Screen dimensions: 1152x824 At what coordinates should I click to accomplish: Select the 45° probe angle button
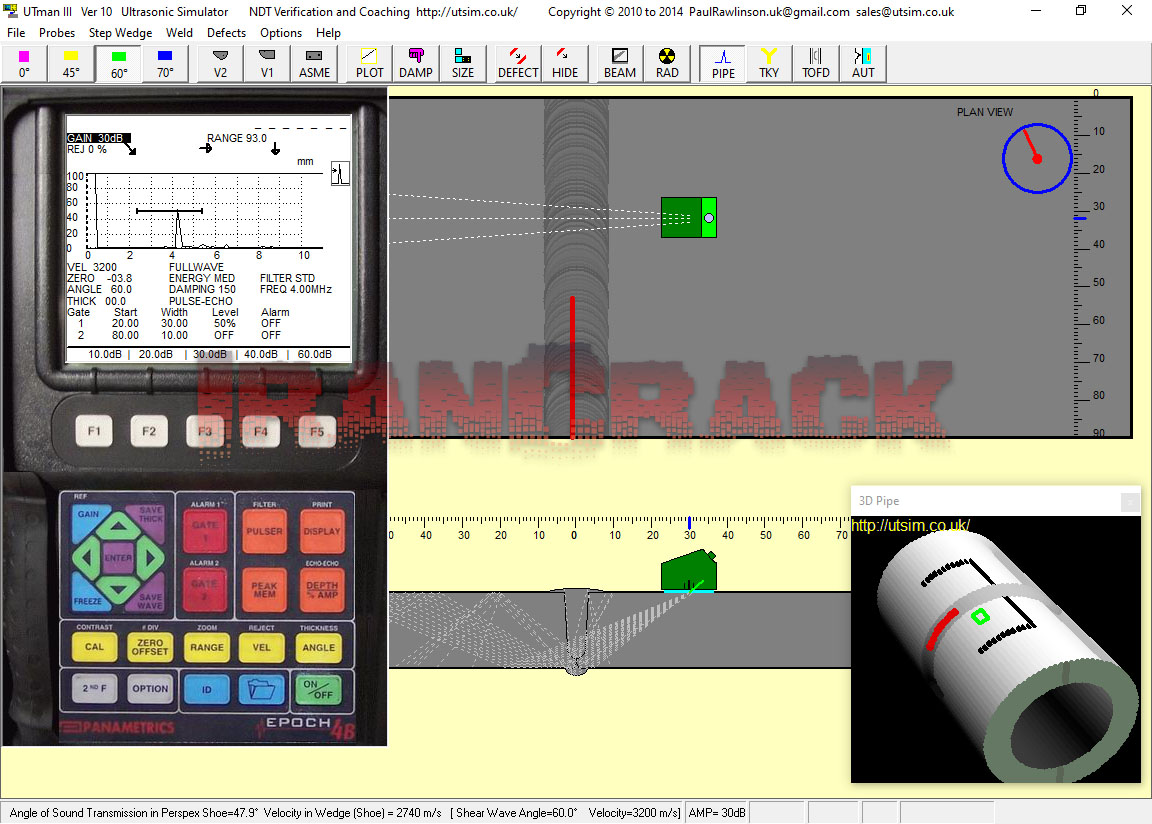click(x=71, y=63)
